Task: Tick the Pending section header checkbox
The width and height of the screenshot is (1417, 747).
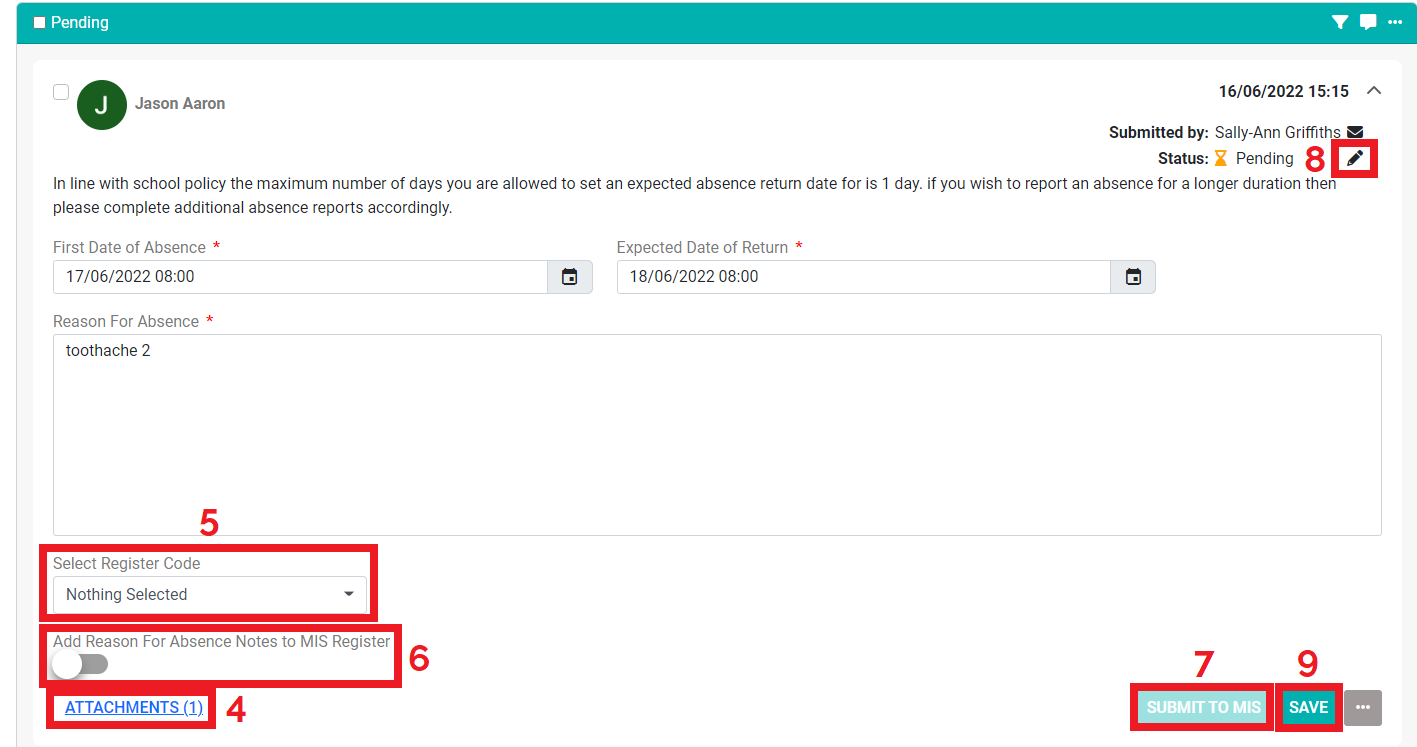Action: tap(40, 23)
